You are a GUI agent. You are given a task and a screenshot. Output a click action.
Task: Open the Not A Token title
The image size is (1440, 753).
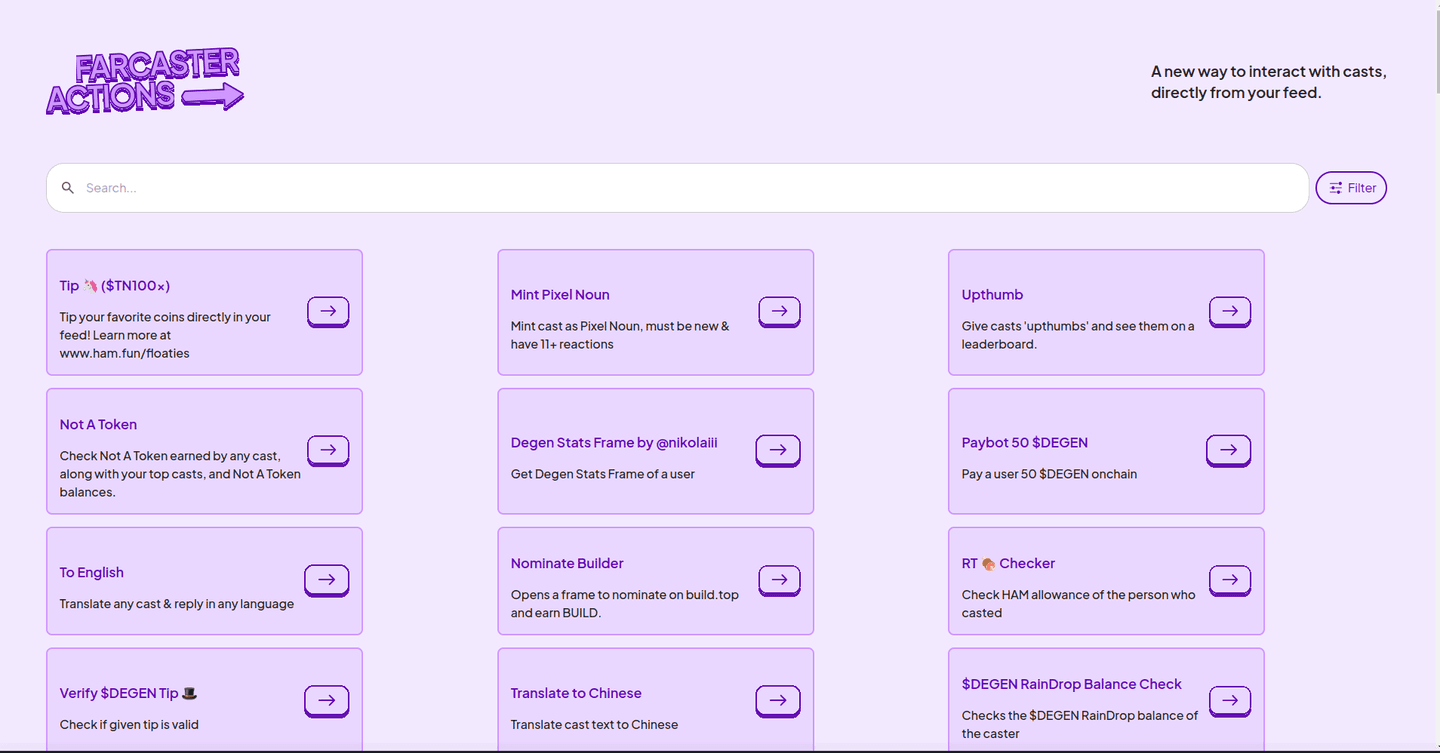click(98, 425)
